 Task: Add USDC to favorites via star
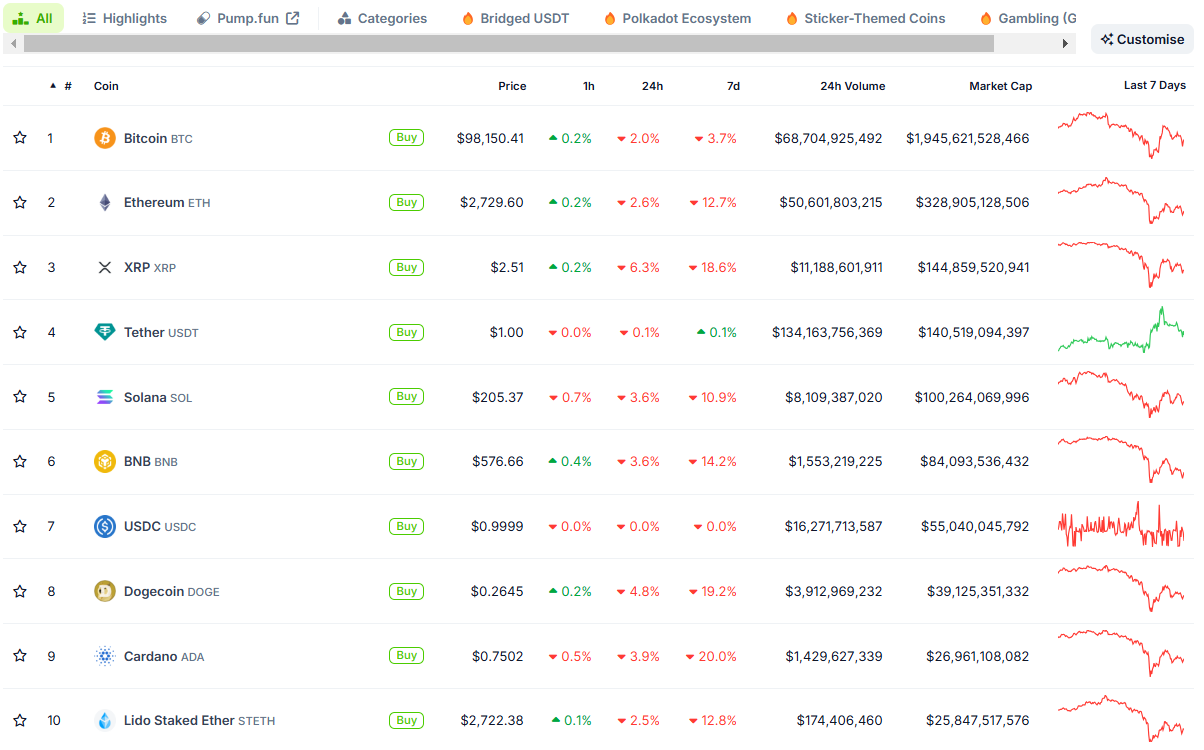click(x=20, y=526)
